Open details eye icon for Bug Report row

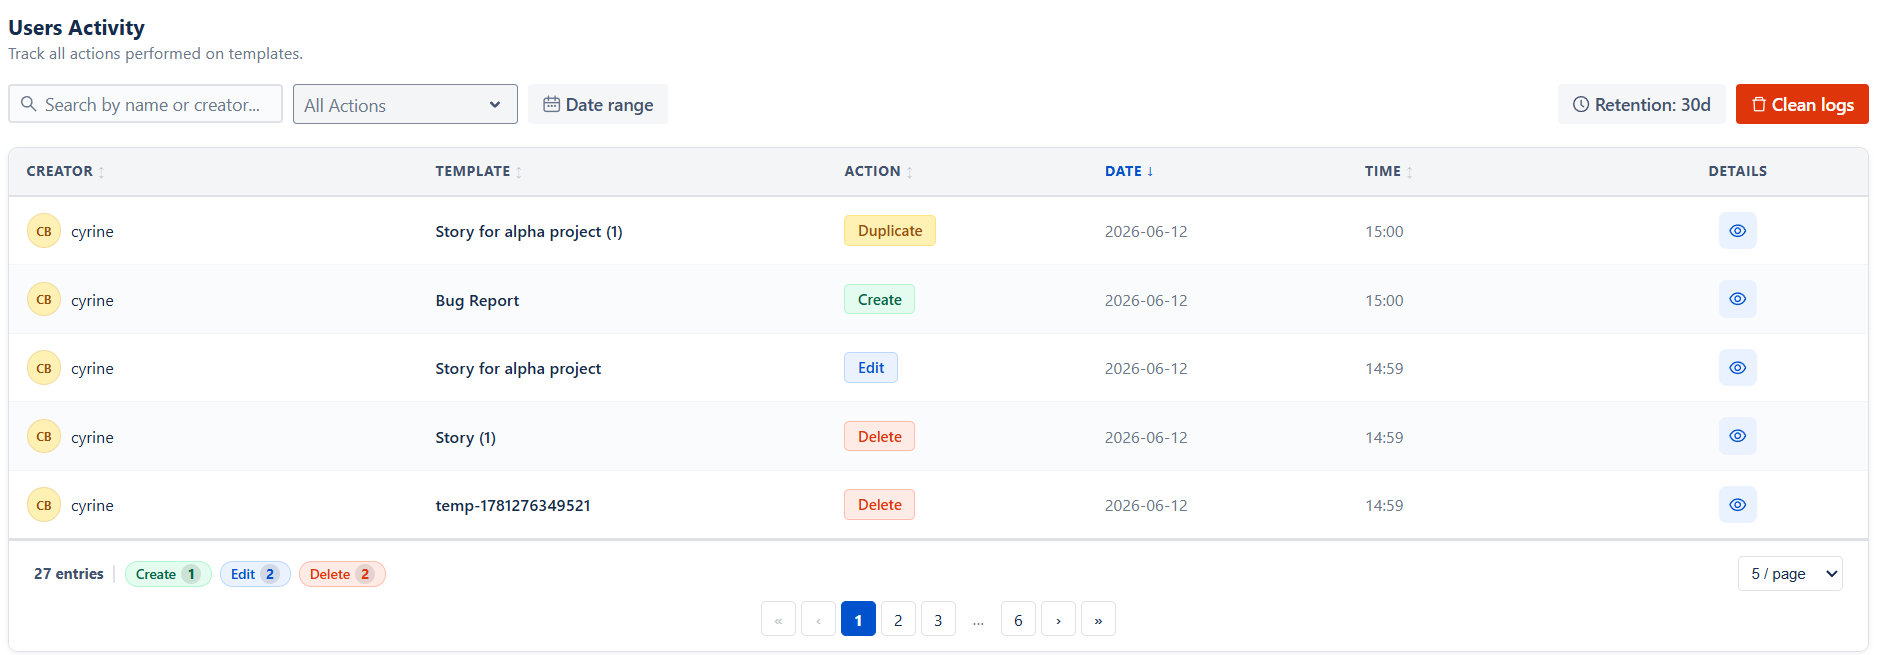(x=1737, y=299)
